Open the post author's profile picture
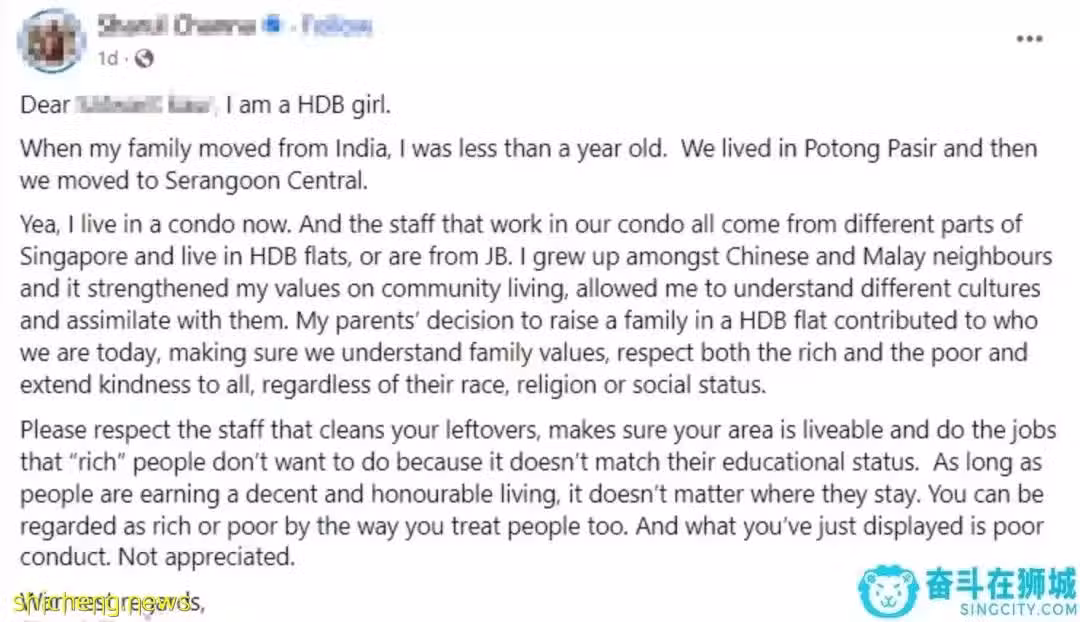 click(x=52, y=41)
